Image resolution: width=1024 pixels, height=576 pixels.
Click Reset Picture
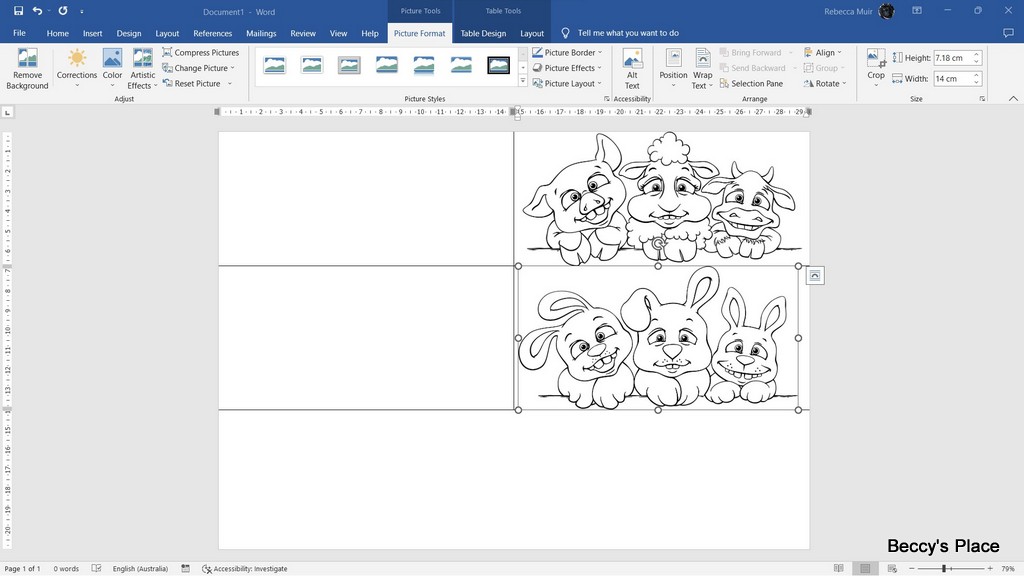pyautogui.click(x=191, y=84)
